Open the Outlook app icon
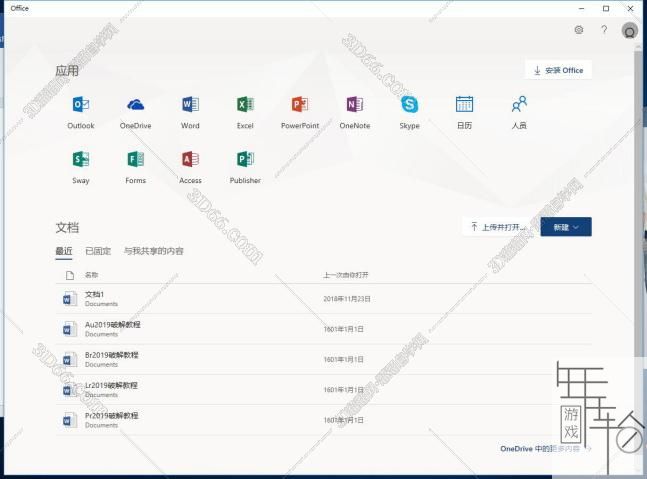Image resolution: width=647 pixels, height=479 pixels. [x=81, y=104]
